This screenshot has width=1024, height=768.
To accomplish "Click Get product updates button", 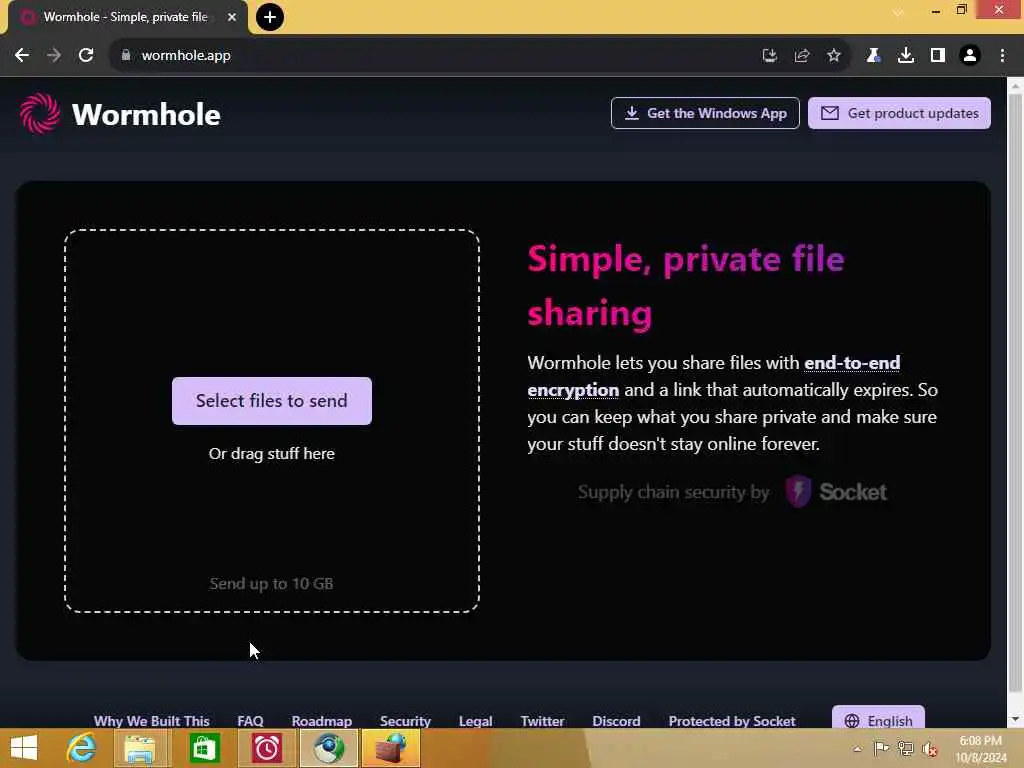I will [899, 113].
